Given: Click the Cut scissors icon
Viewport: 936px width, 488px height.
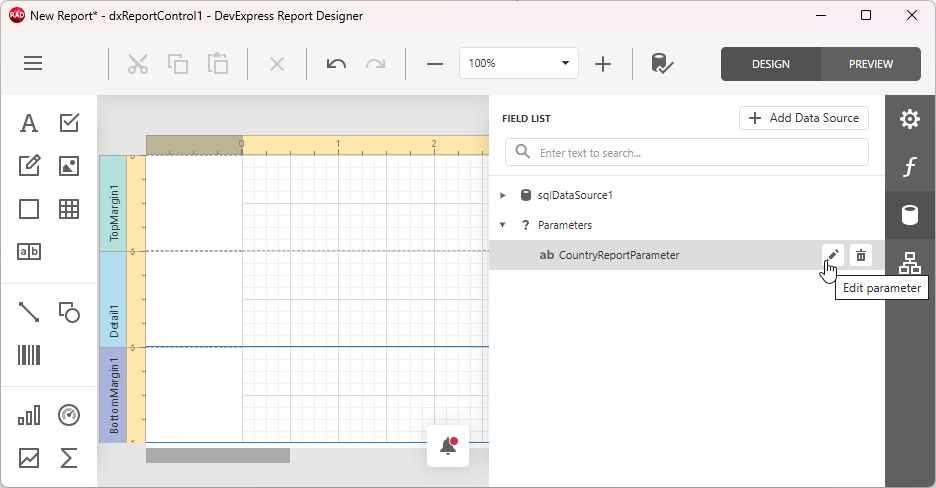Looking at the screenshot, I should pos(138,63).
